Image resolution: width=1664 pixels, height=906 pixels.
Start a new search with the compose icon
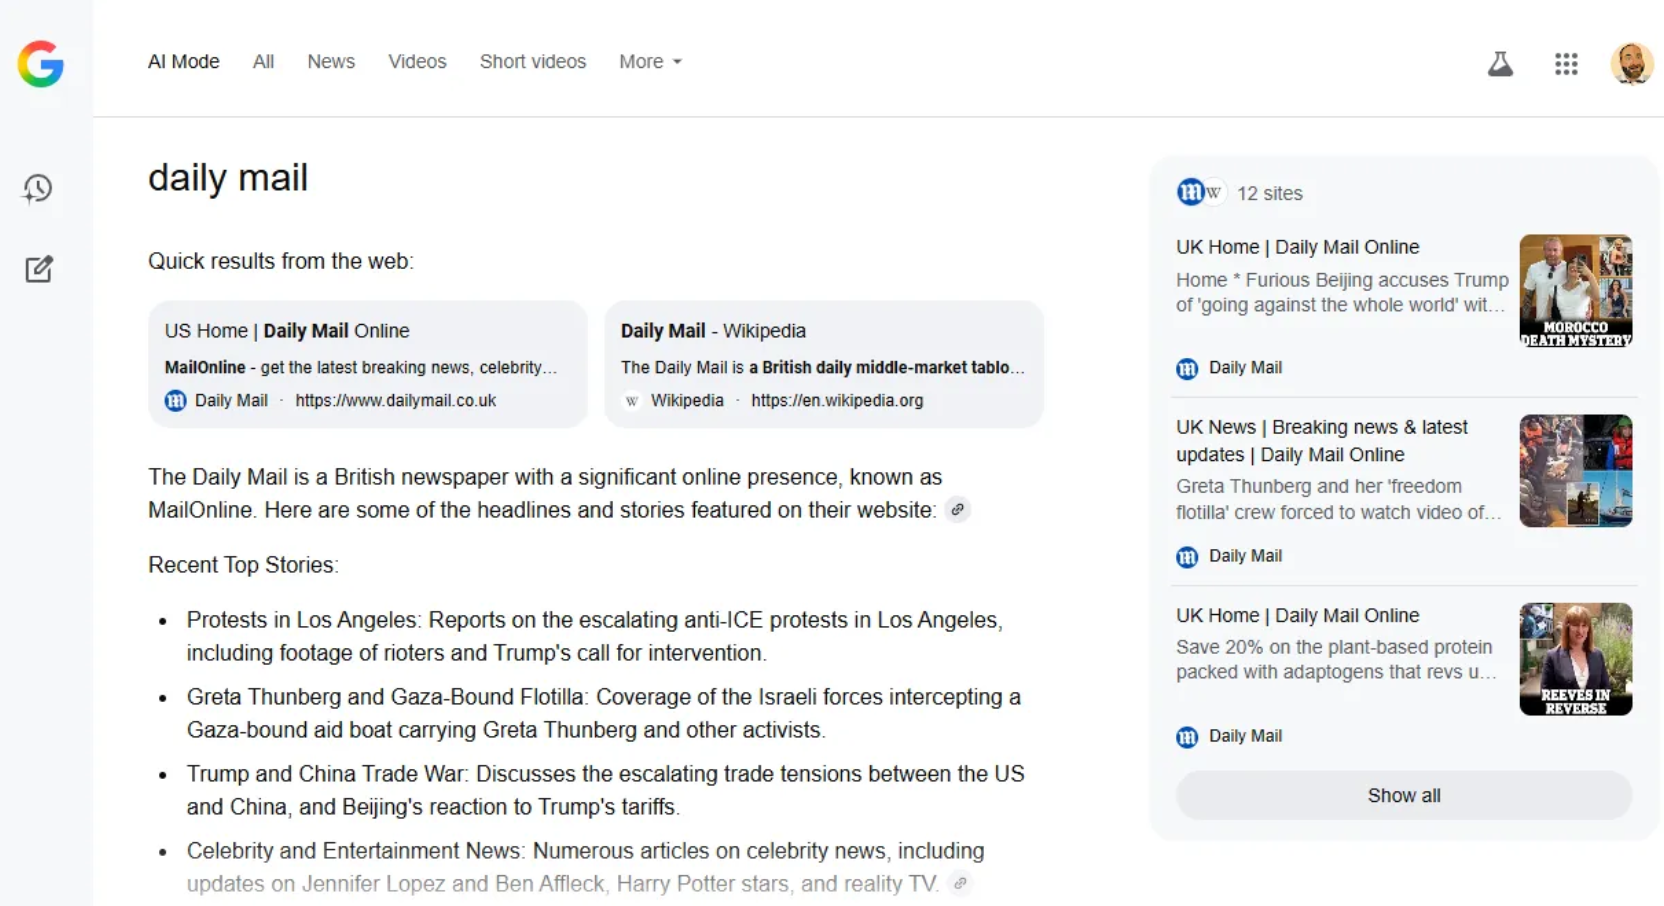click(38, 269)
